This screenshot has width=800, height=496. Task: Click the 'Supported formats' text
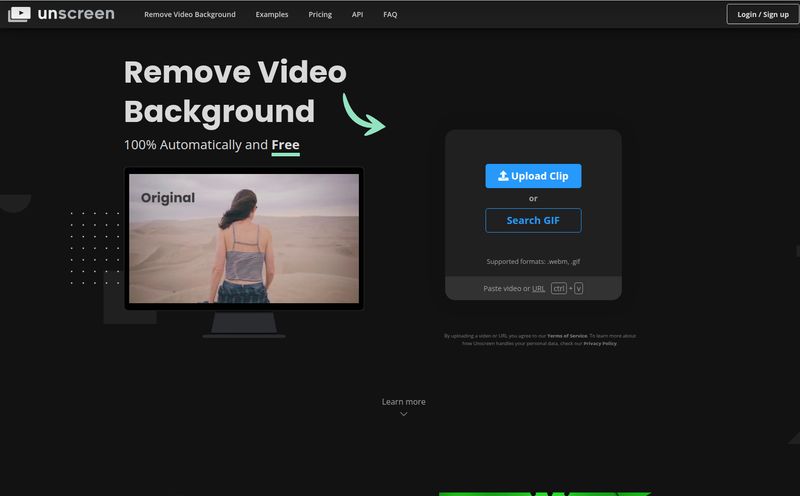point(533,261)
